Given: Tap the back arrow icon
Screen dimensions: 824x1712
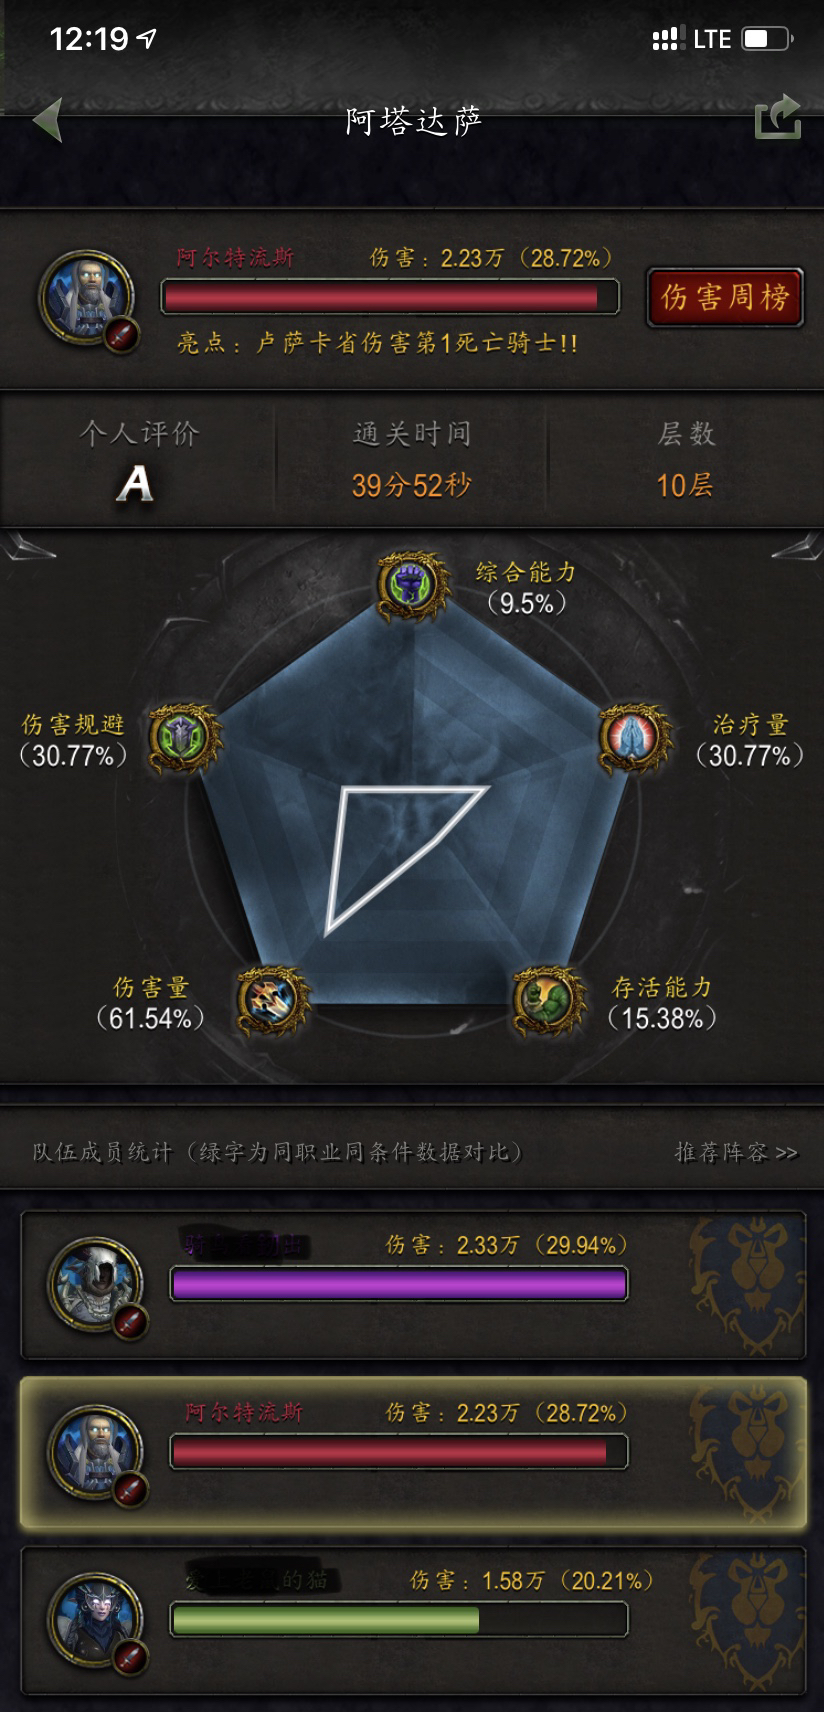Looking at the screenshot, I should point(48,120).
